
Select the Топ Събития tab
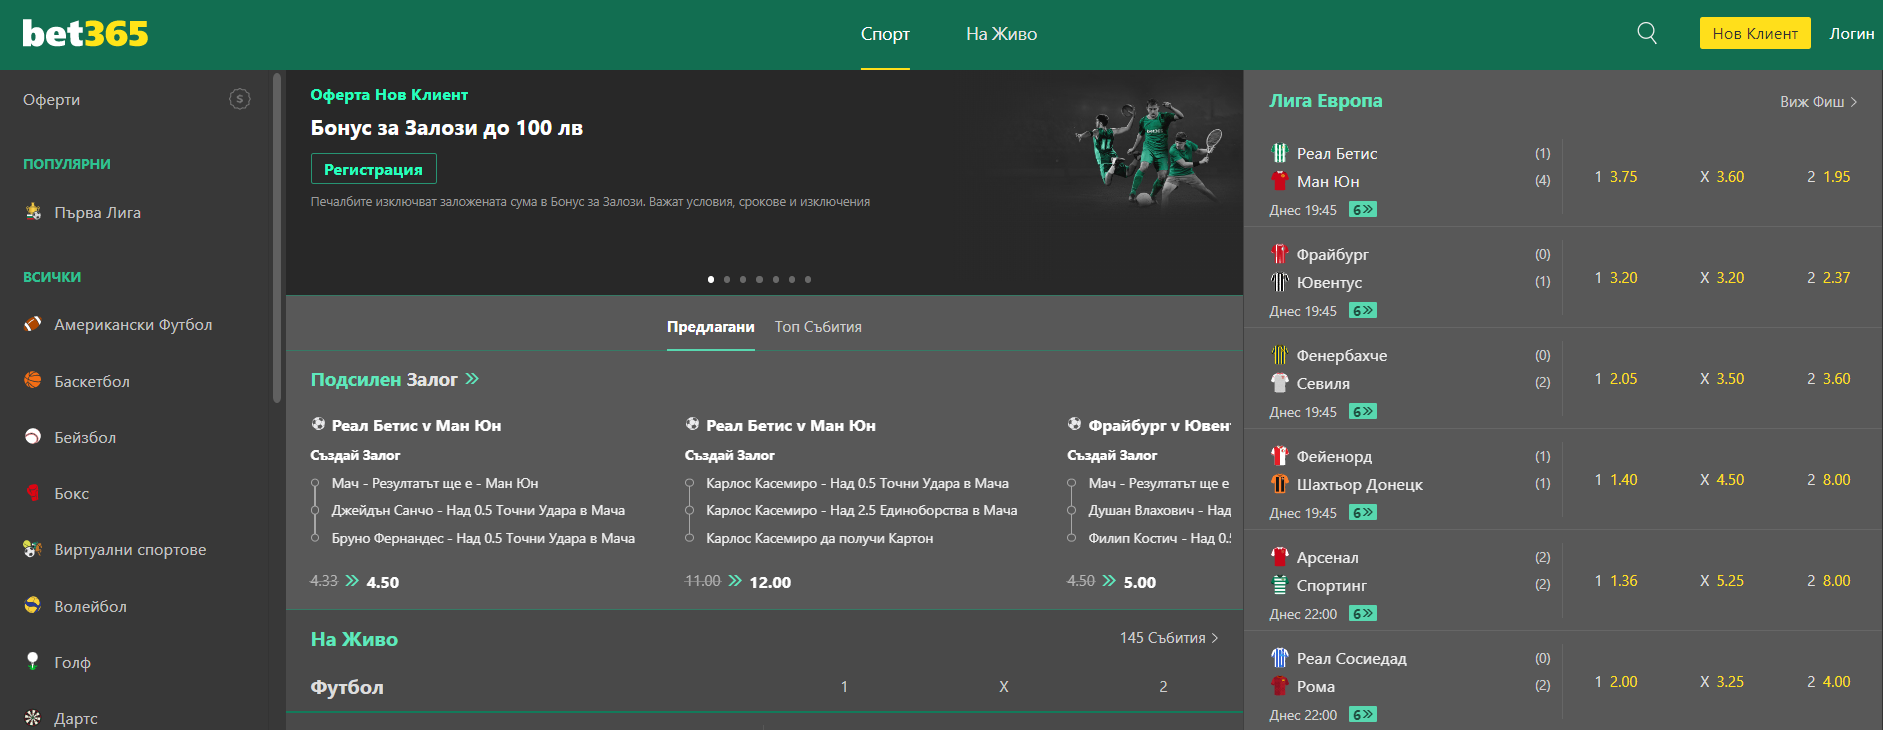pos(818,327)
